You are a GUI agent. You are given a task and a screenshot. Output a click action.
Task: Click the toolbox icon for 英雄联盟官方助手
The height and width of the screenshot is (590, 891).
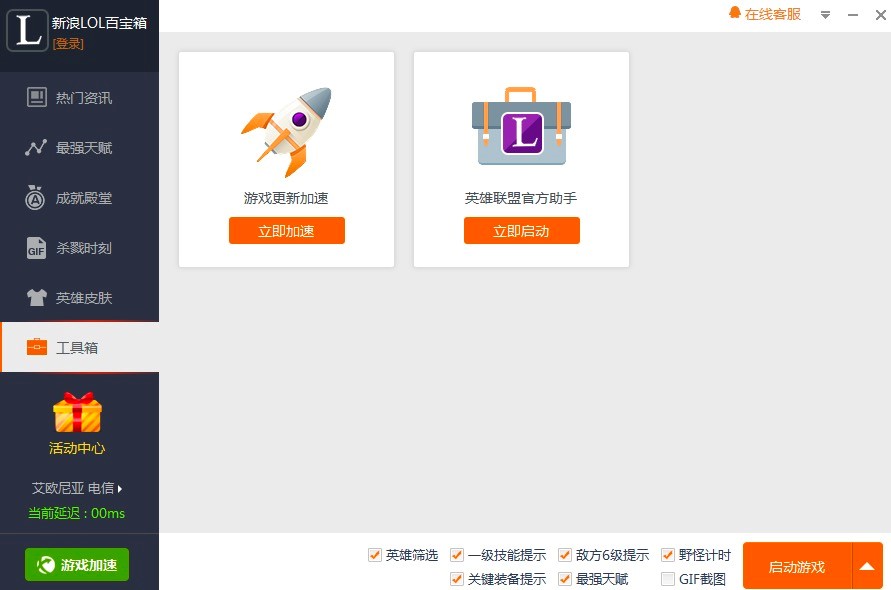coord(521,126)
